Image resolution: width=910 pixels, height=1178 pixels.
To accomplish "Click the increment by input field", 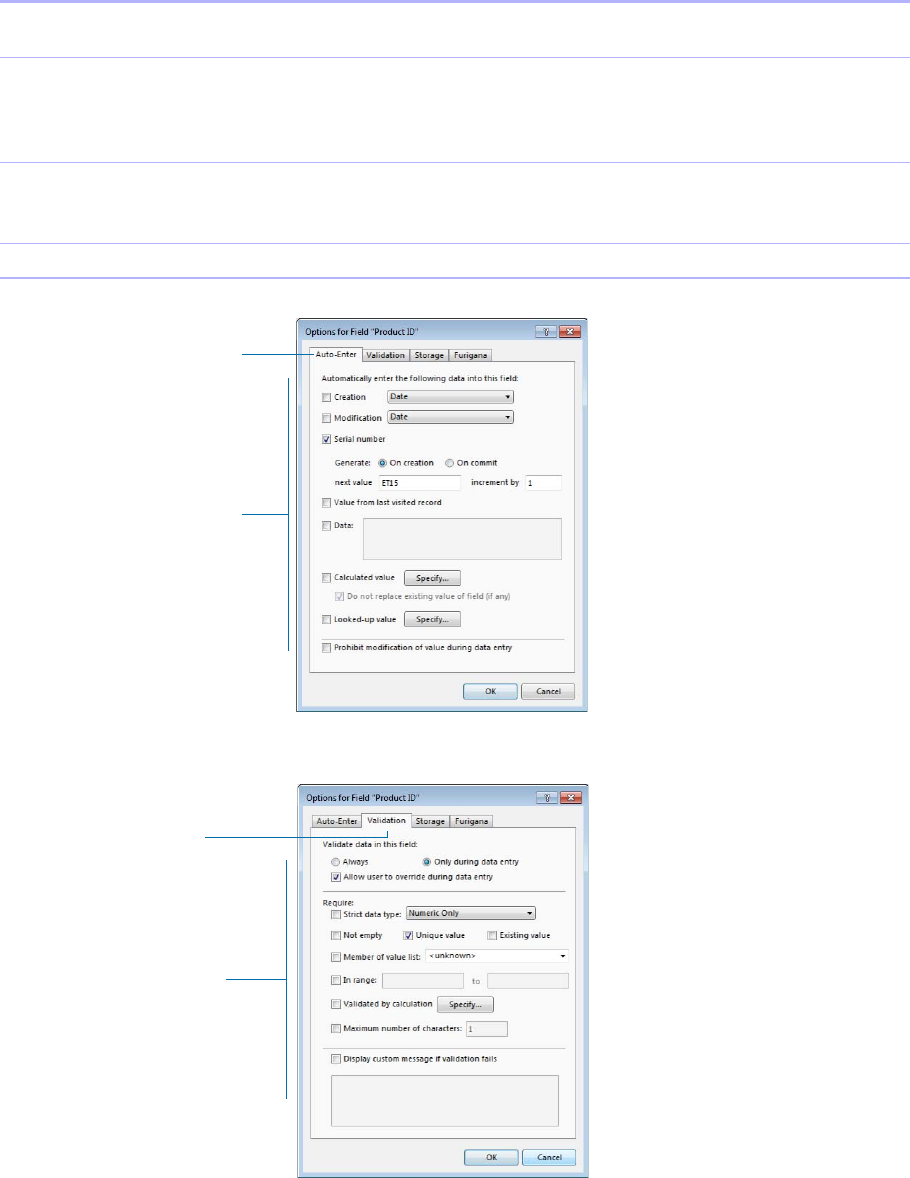I will tap(543, 482).
